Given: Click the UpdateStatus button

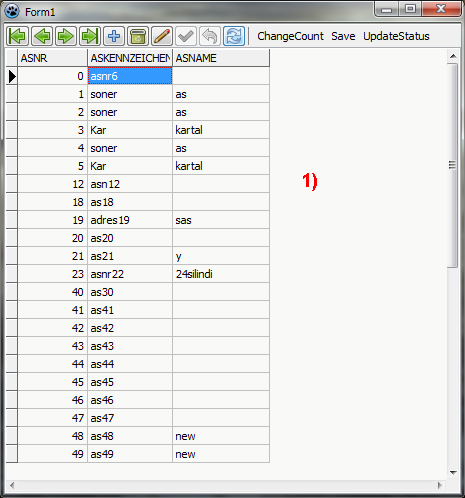Looking at the screenshot, I should point(396,36).
